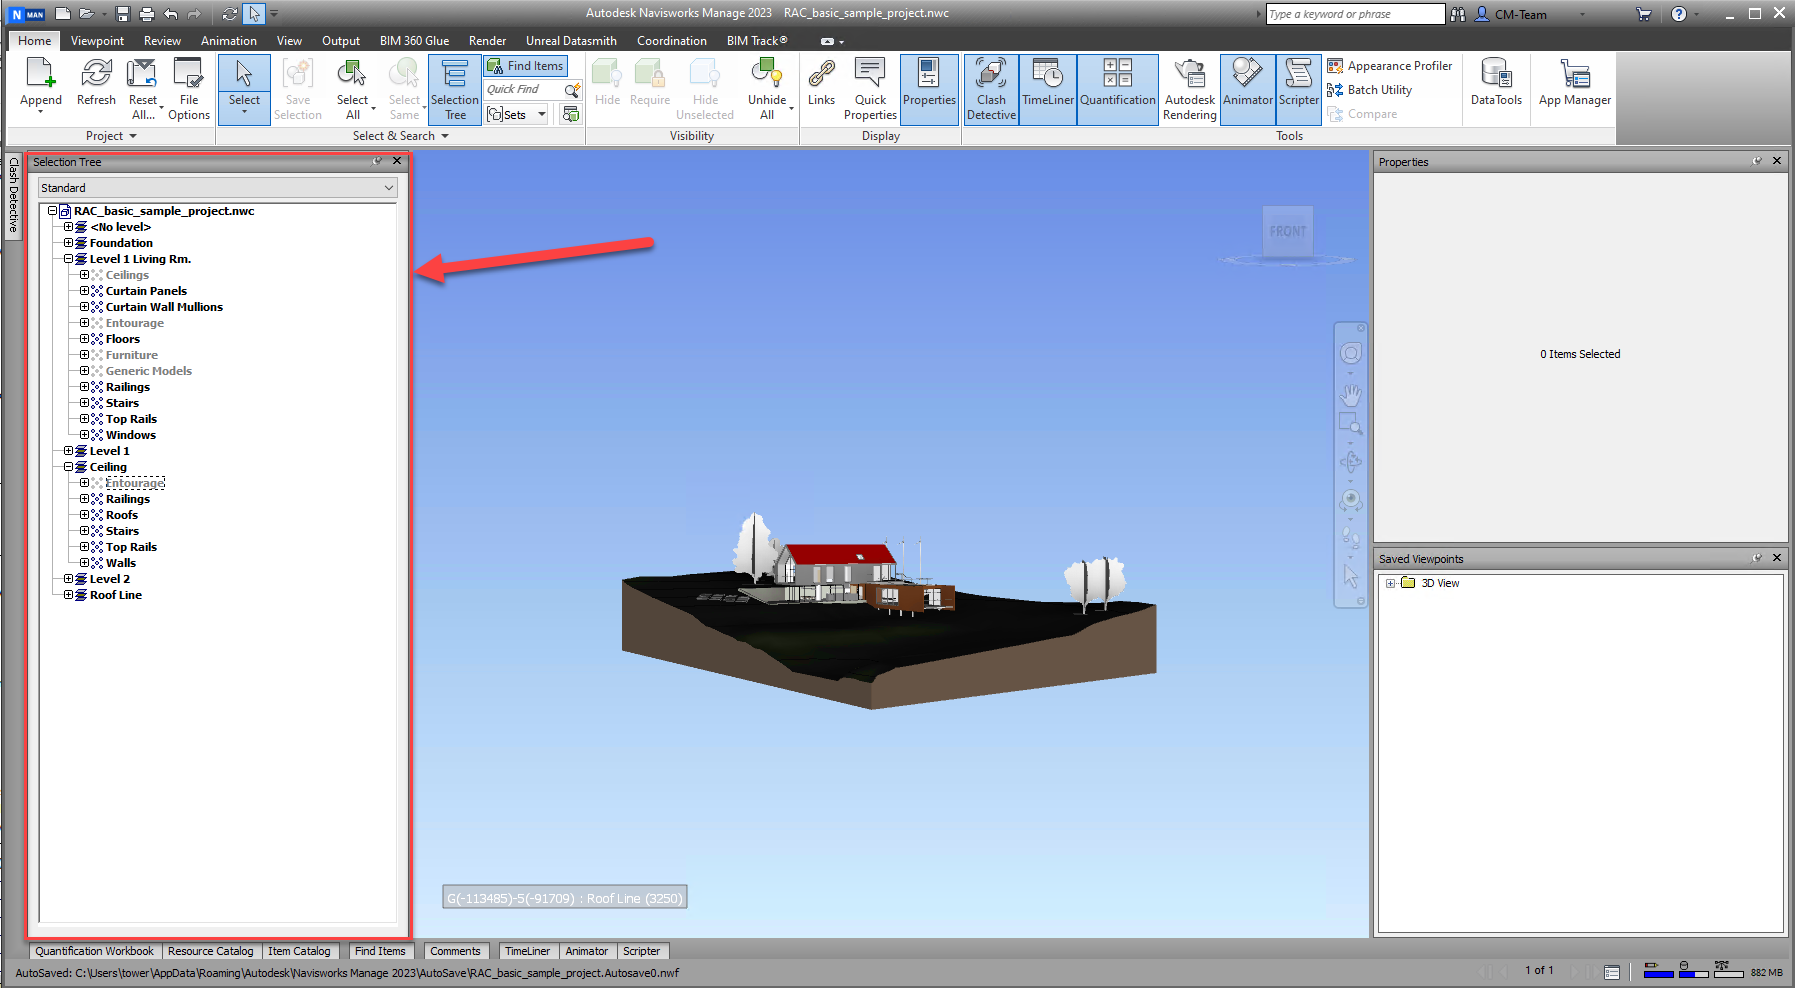Open File Options from the ribbon
The height and width of the screenshot is (988, 1795).
pos(189,88)
